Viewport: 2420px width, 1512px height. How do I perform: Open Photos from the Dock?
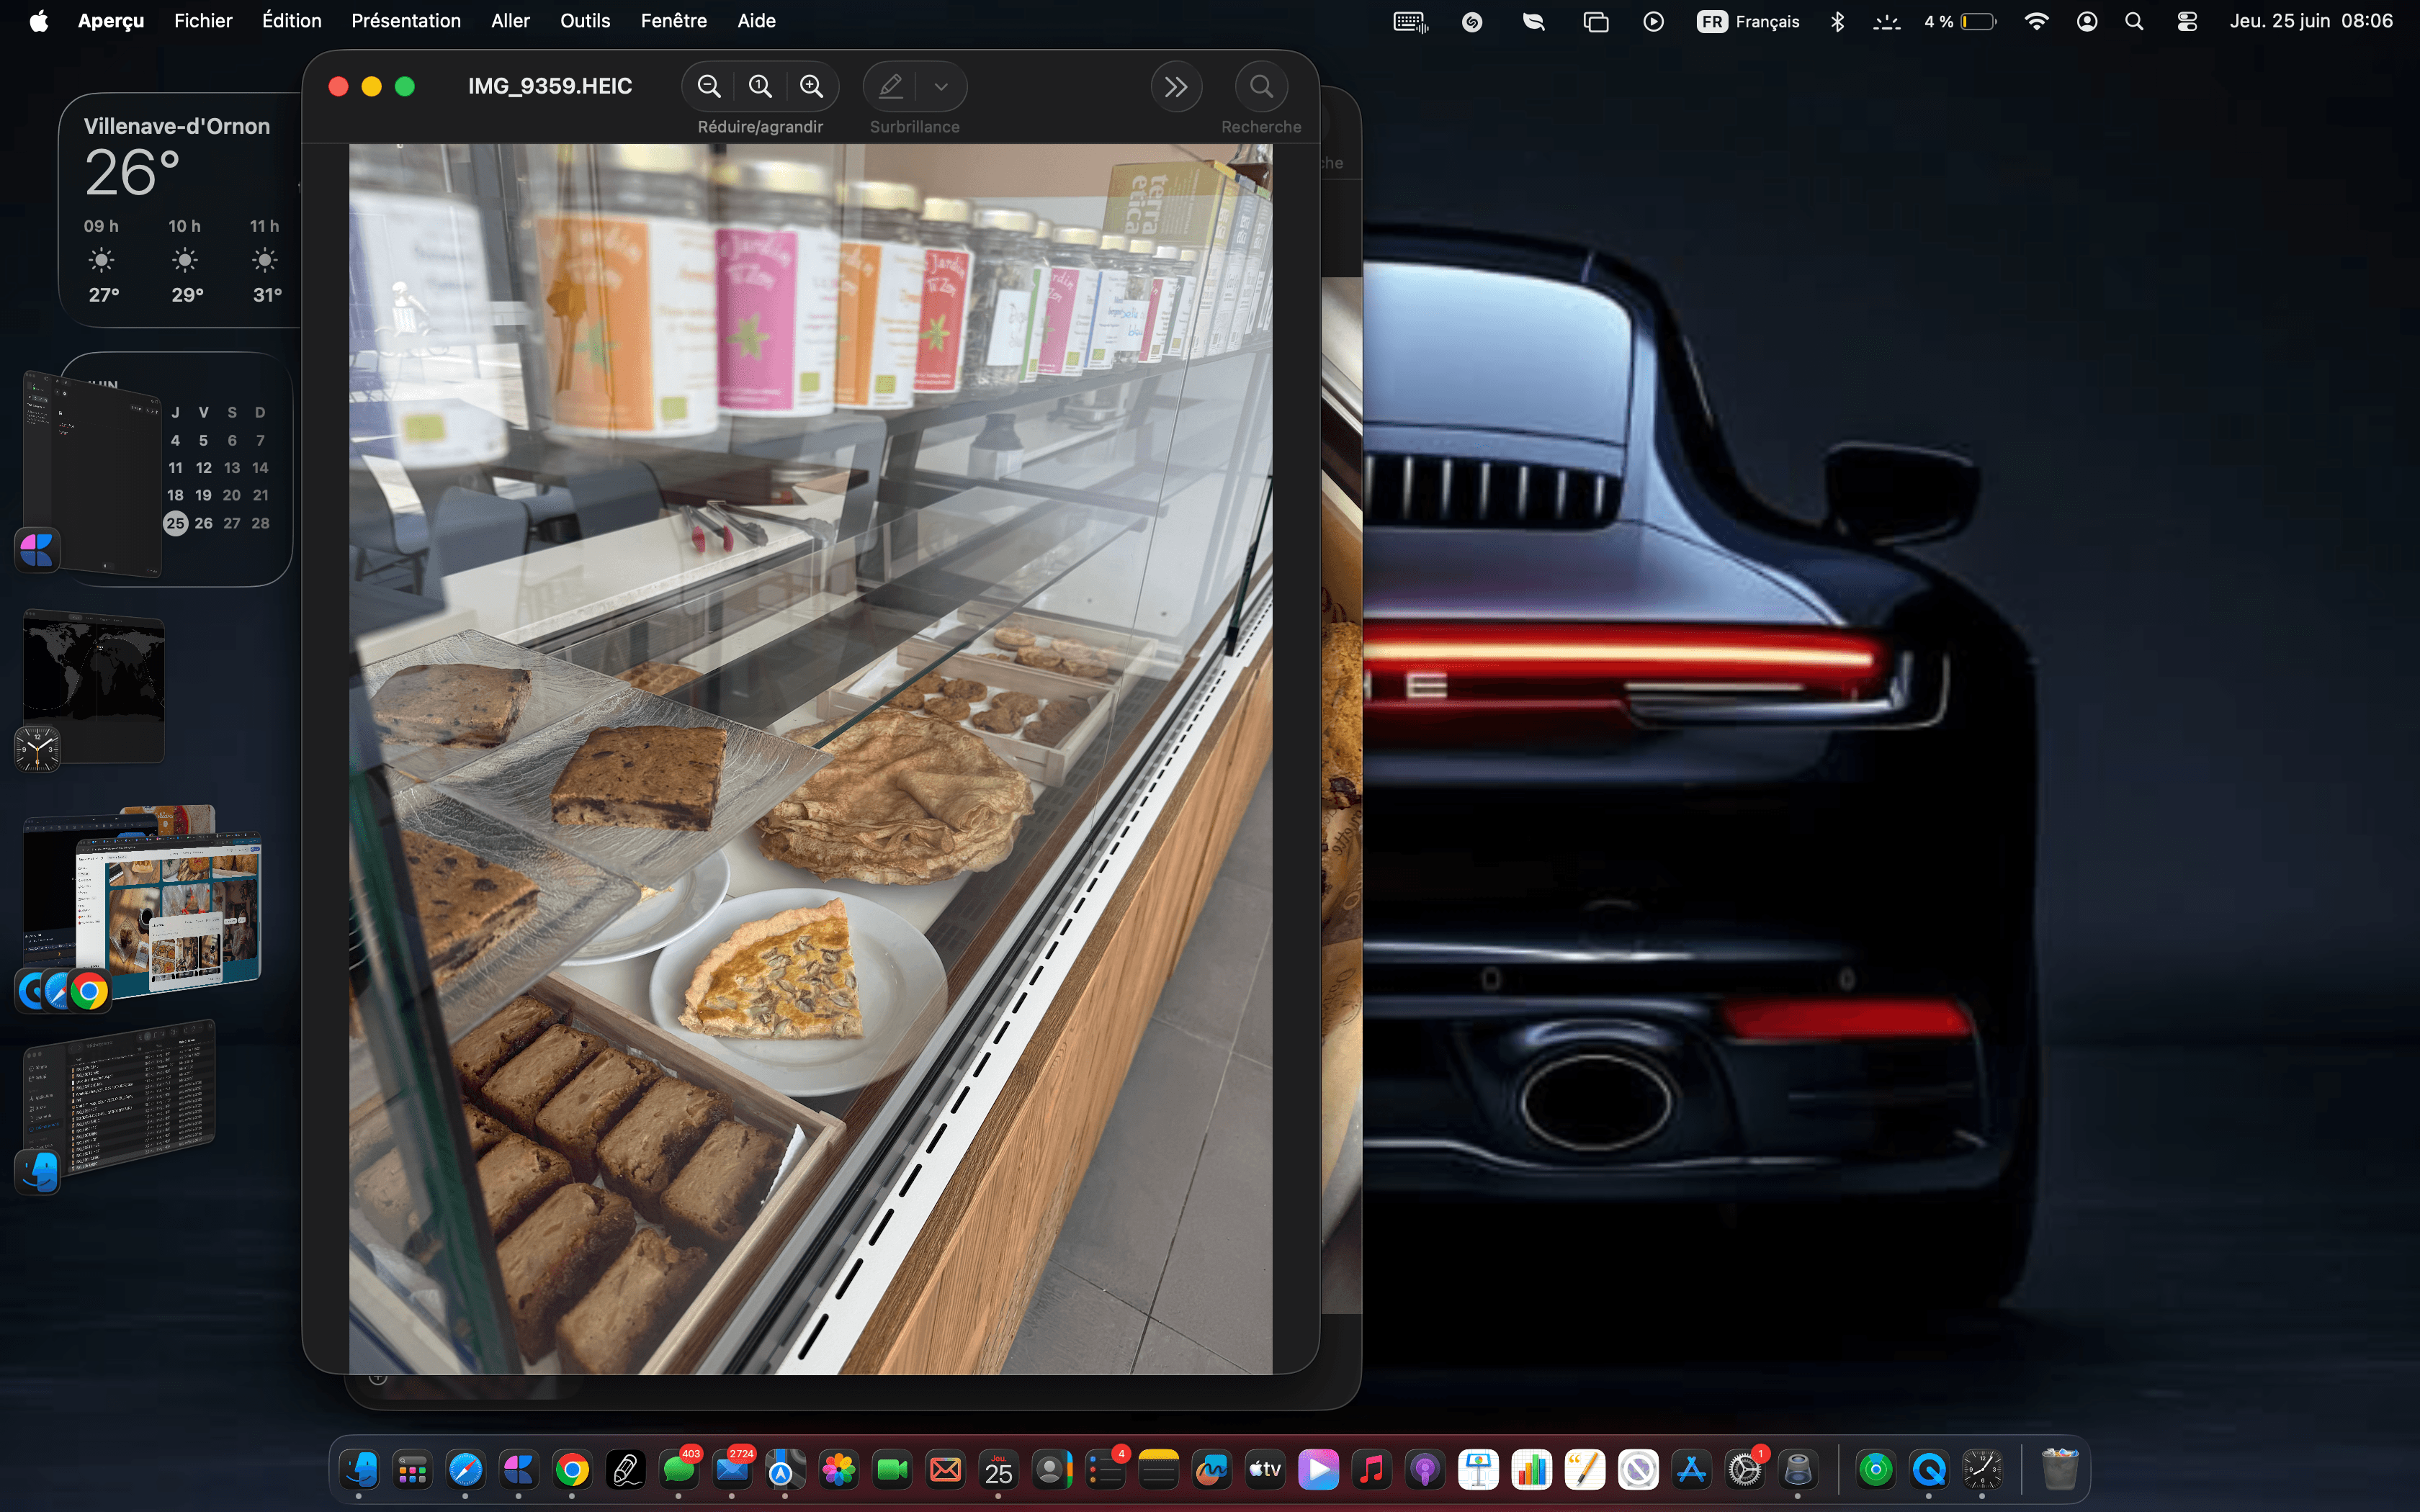[838, 1470]
